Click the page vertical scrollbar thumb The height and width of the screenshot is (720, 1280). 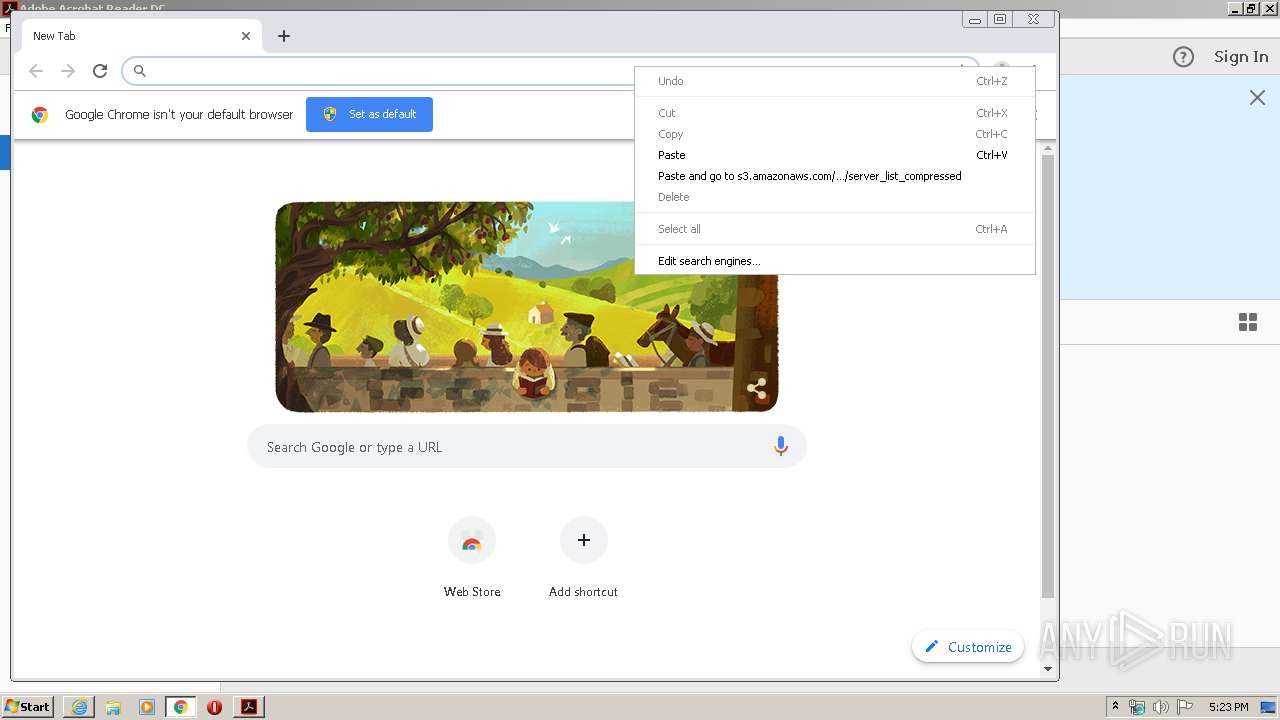[x=1048, y=376]
